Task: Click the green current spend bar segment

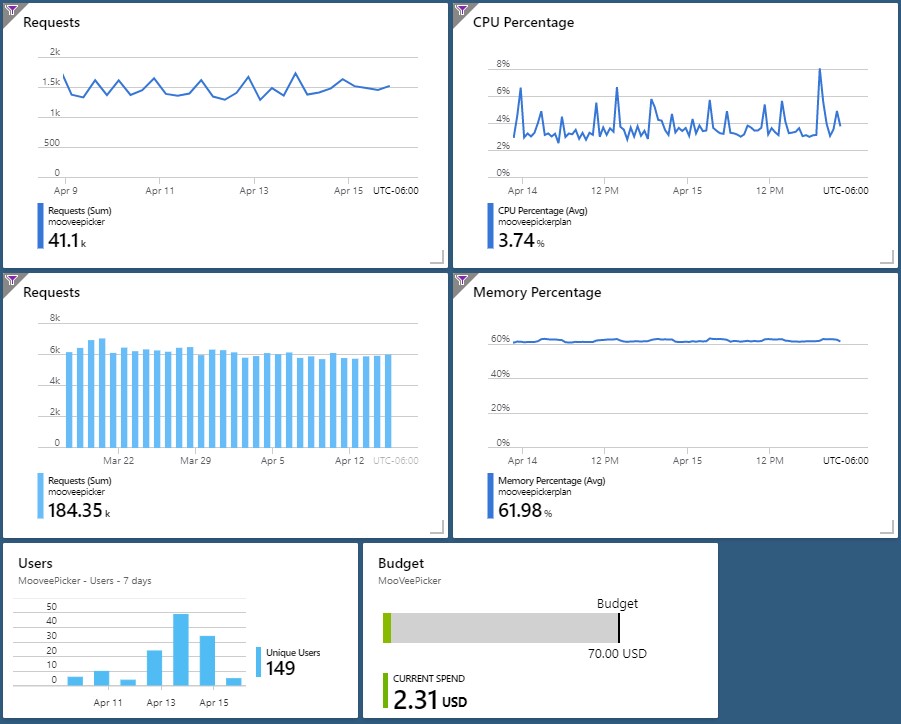Action: pos(387,628)
